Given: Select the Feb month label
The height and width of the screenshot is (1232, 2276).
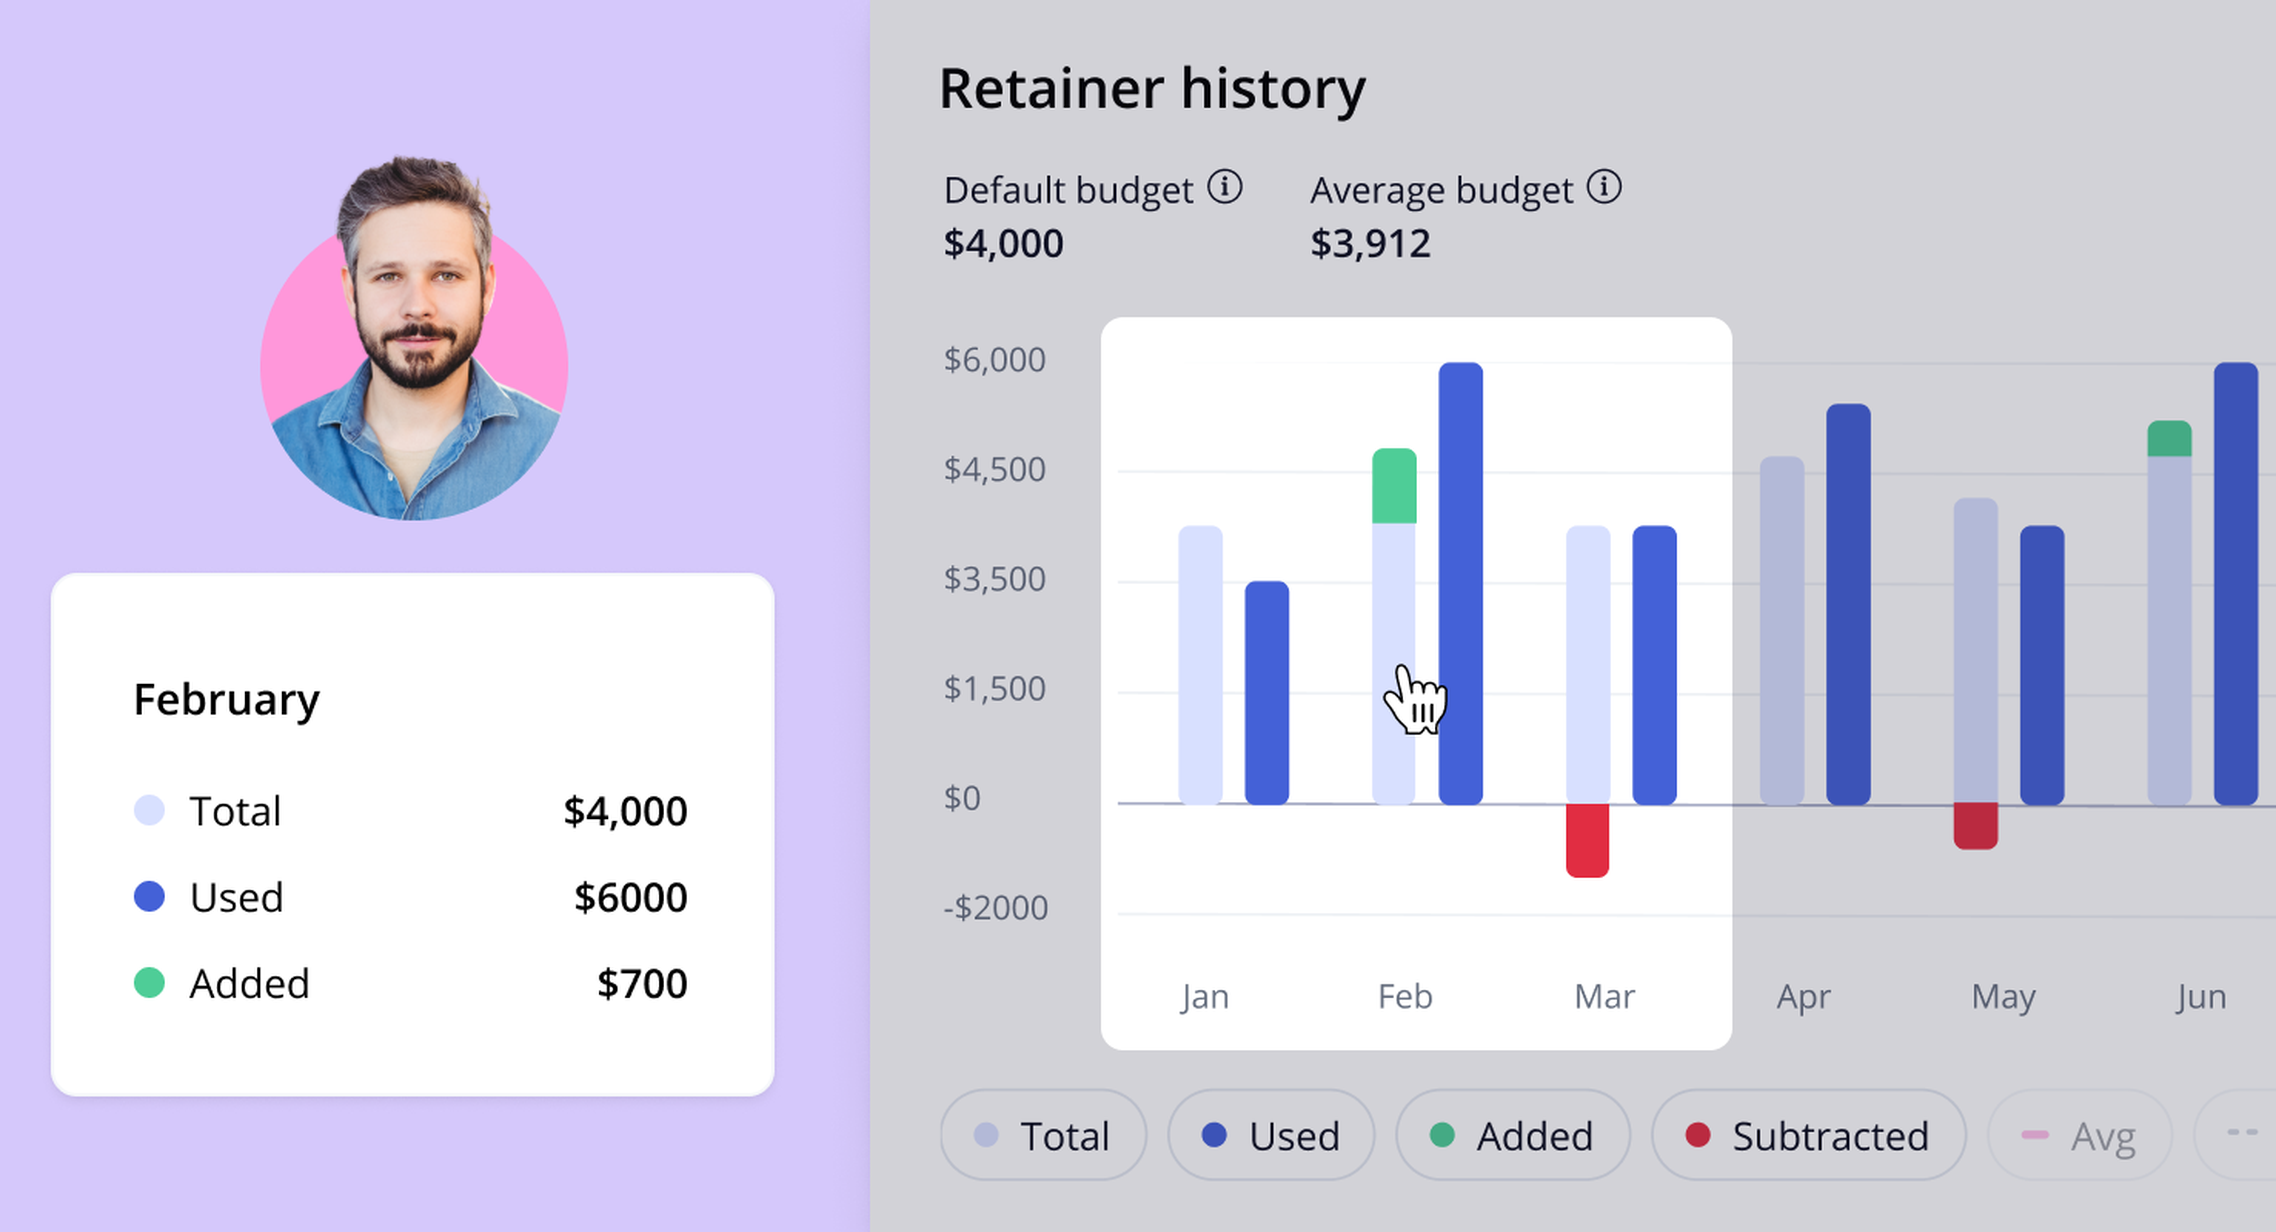Looking at the screenshot, I should point(1404,996).
